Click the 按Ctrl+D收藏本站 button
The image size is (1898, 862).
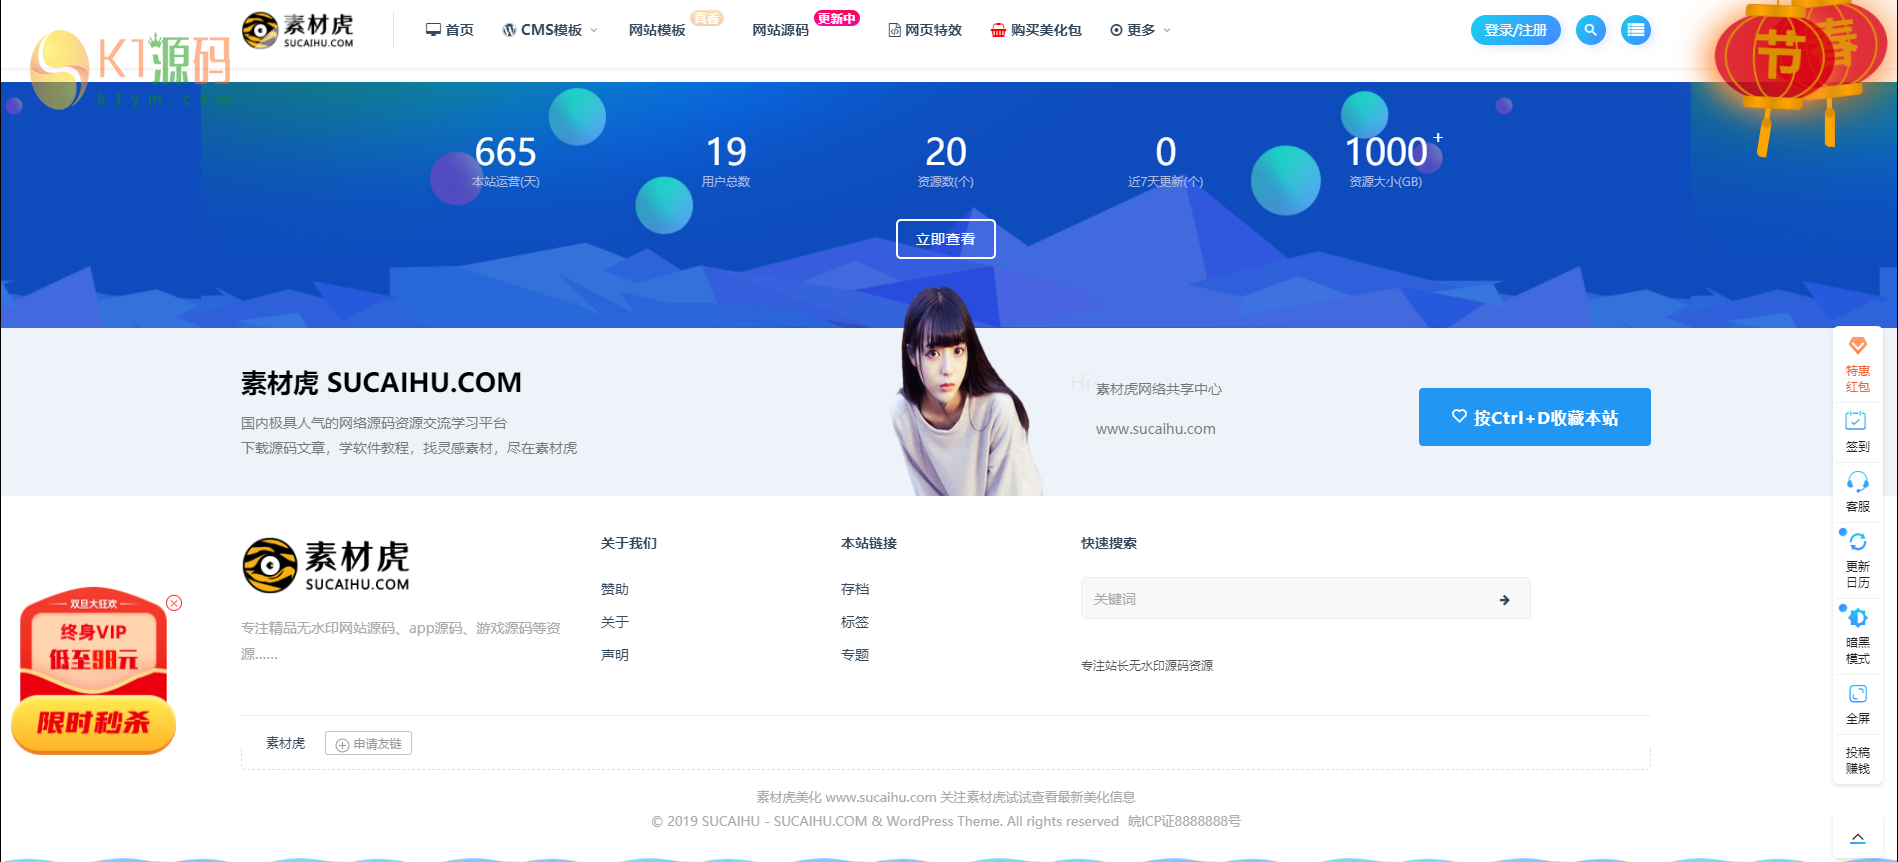pos(1534,417)
